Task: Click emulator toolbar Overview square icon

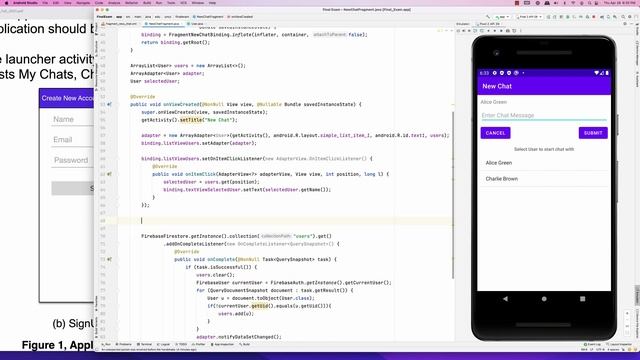Action: [x=501, y=31]
